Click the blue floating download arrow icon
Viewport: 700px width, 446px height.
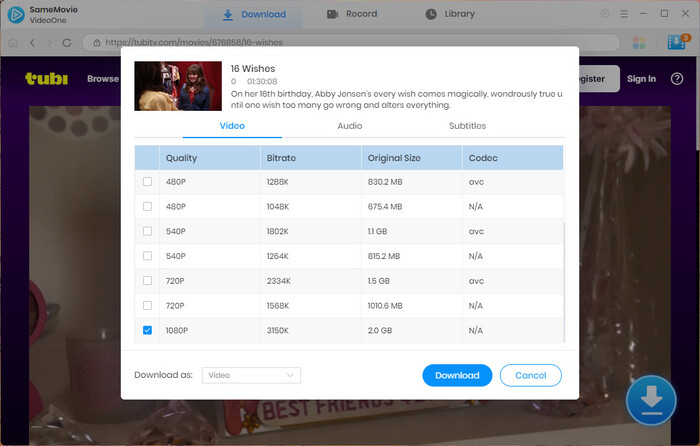(651, 400)
